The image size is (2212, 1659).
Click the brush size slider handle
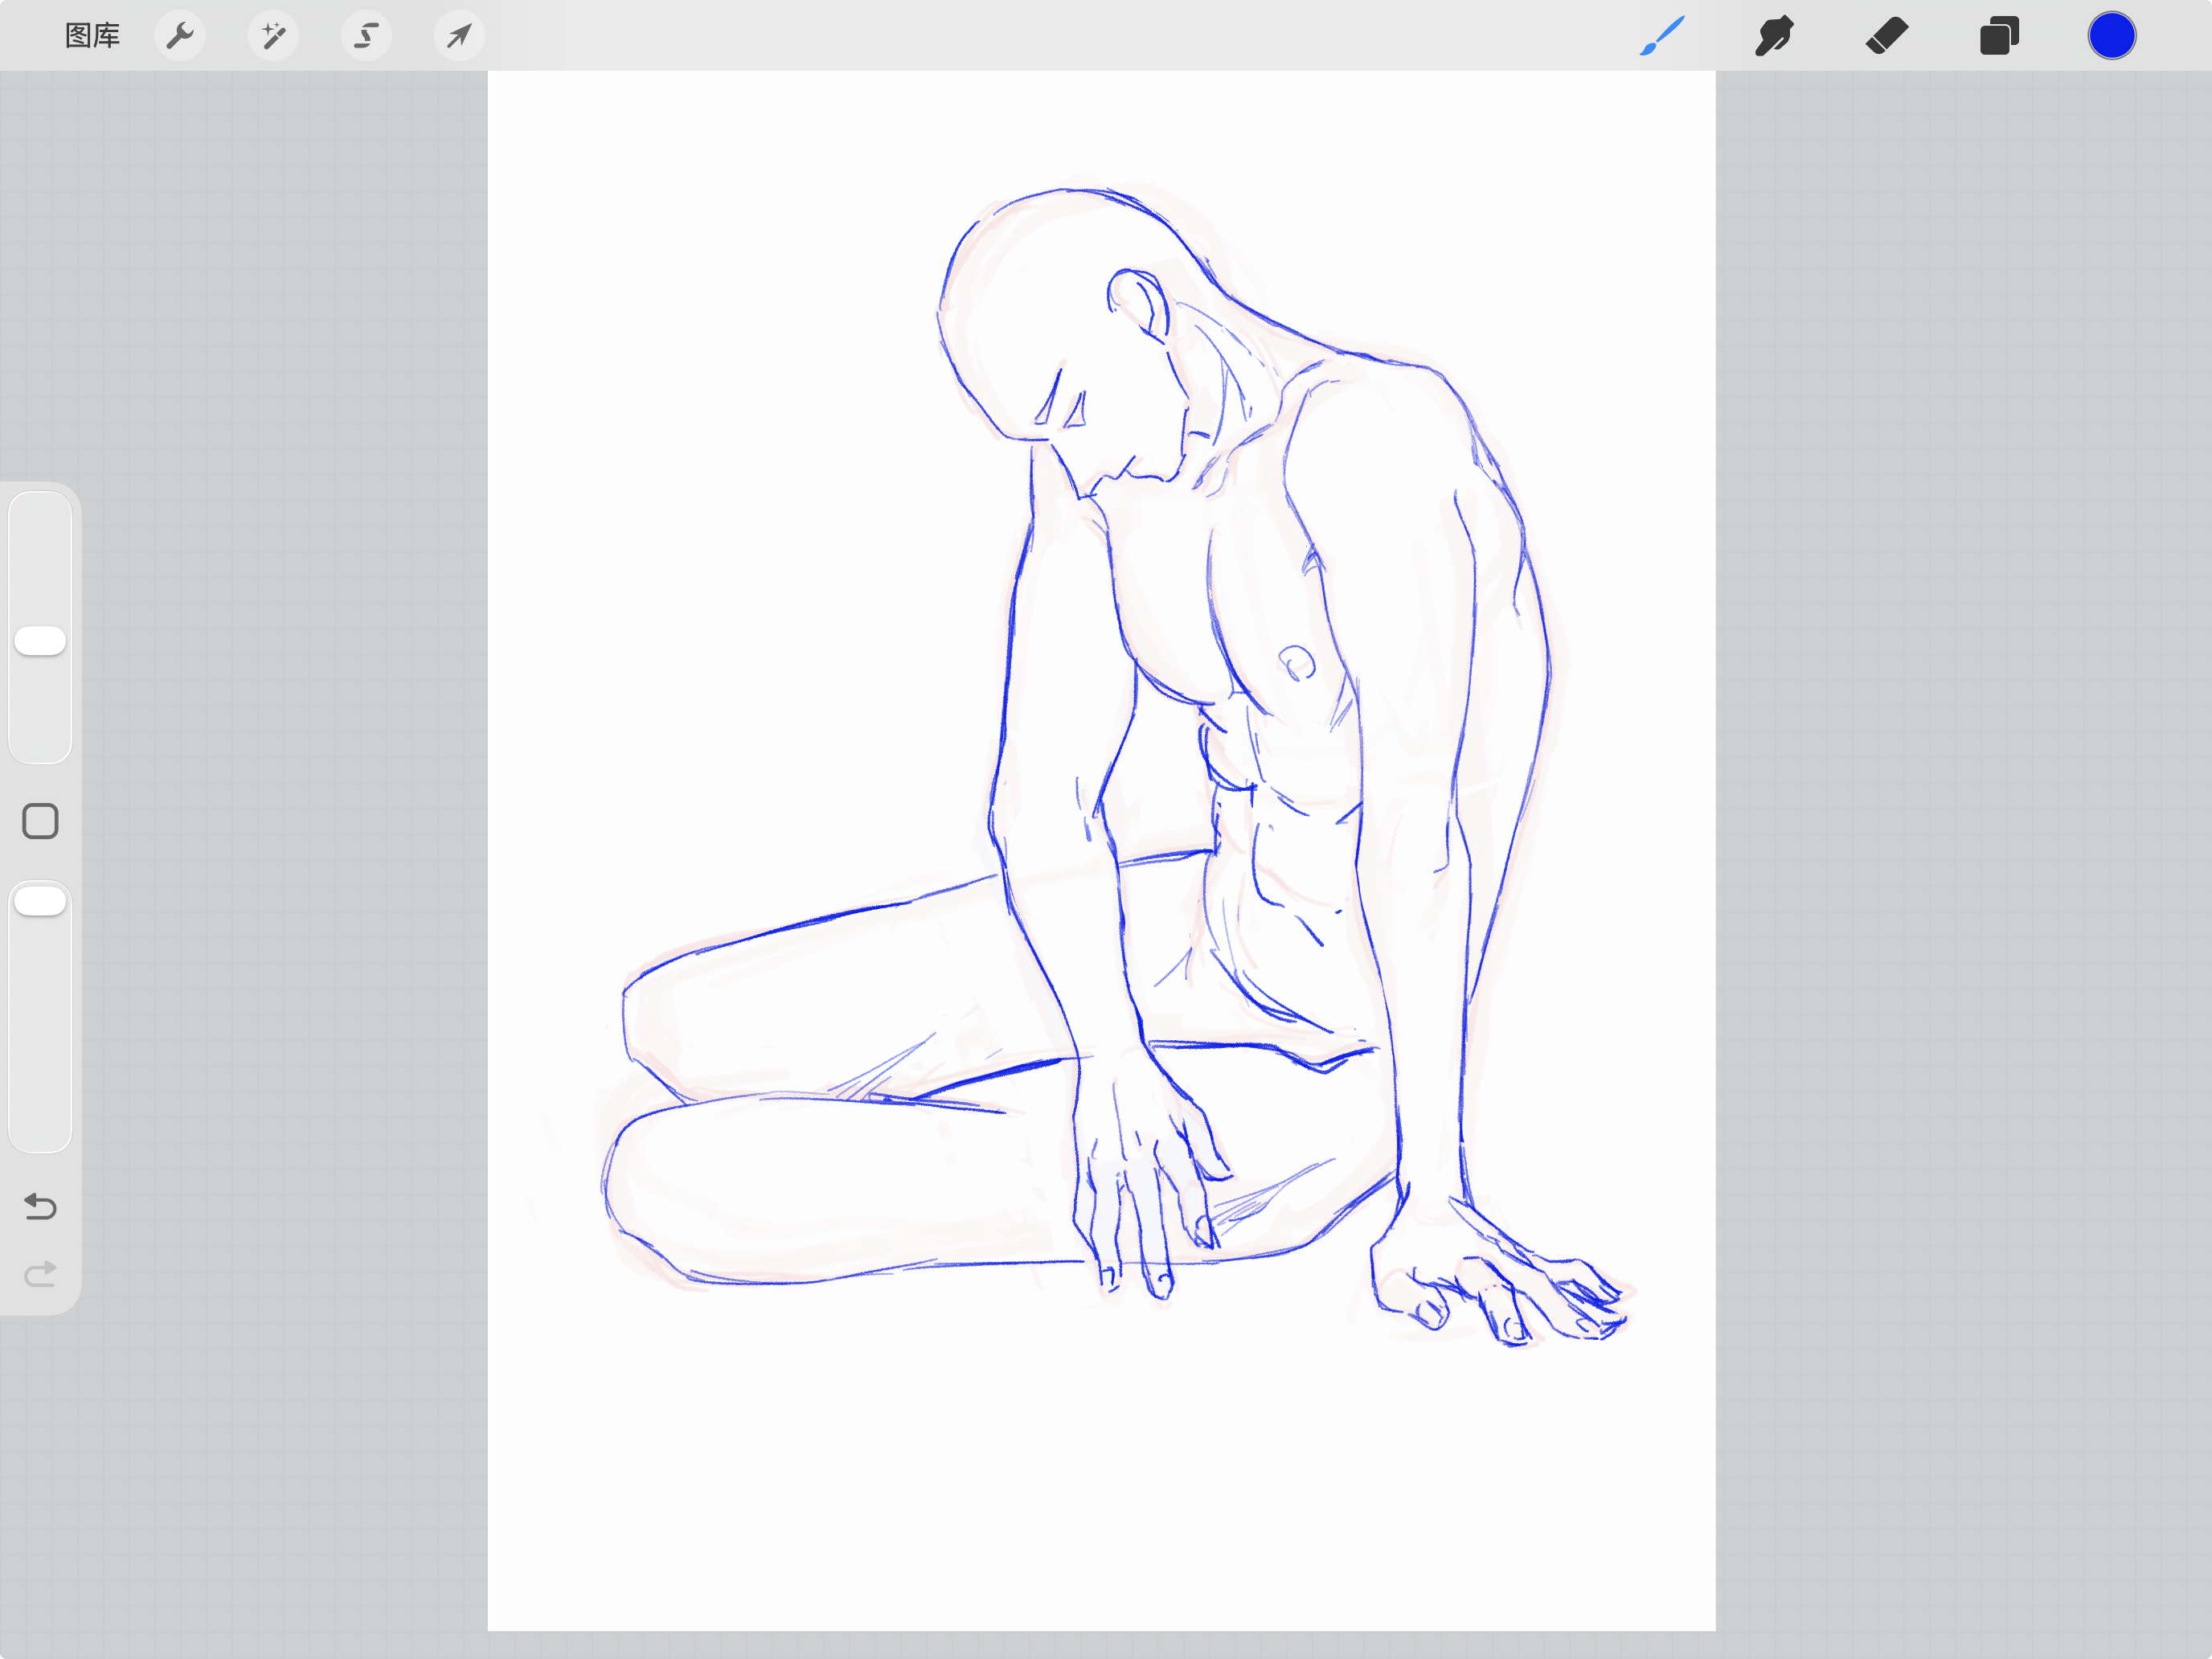pos(40,641)
